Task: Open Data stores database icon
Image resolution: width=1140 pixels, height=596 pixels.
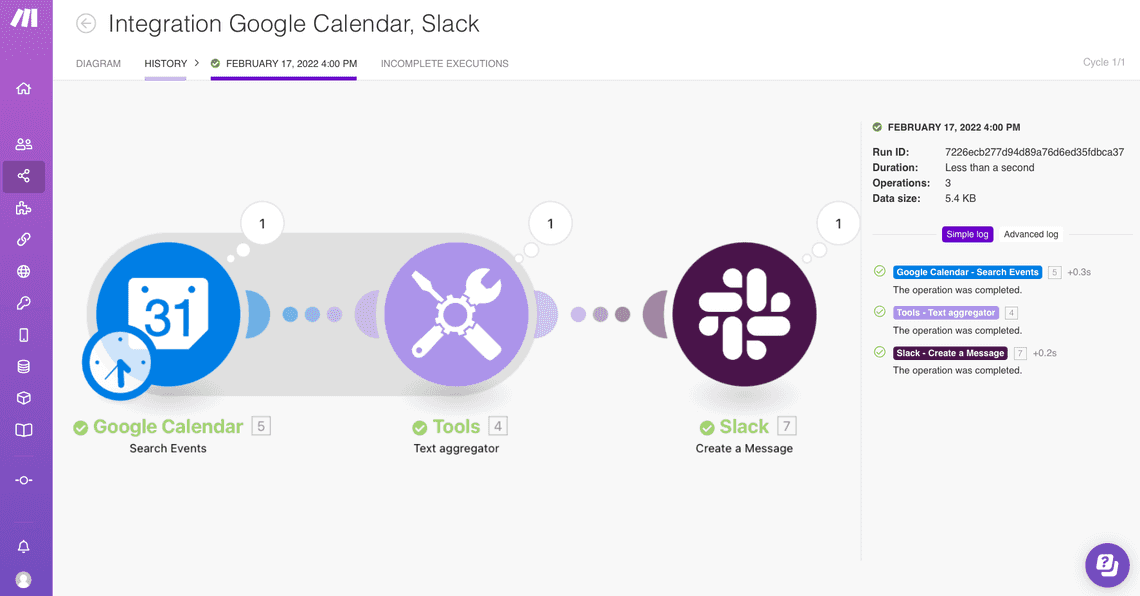Action: [24, 367]
